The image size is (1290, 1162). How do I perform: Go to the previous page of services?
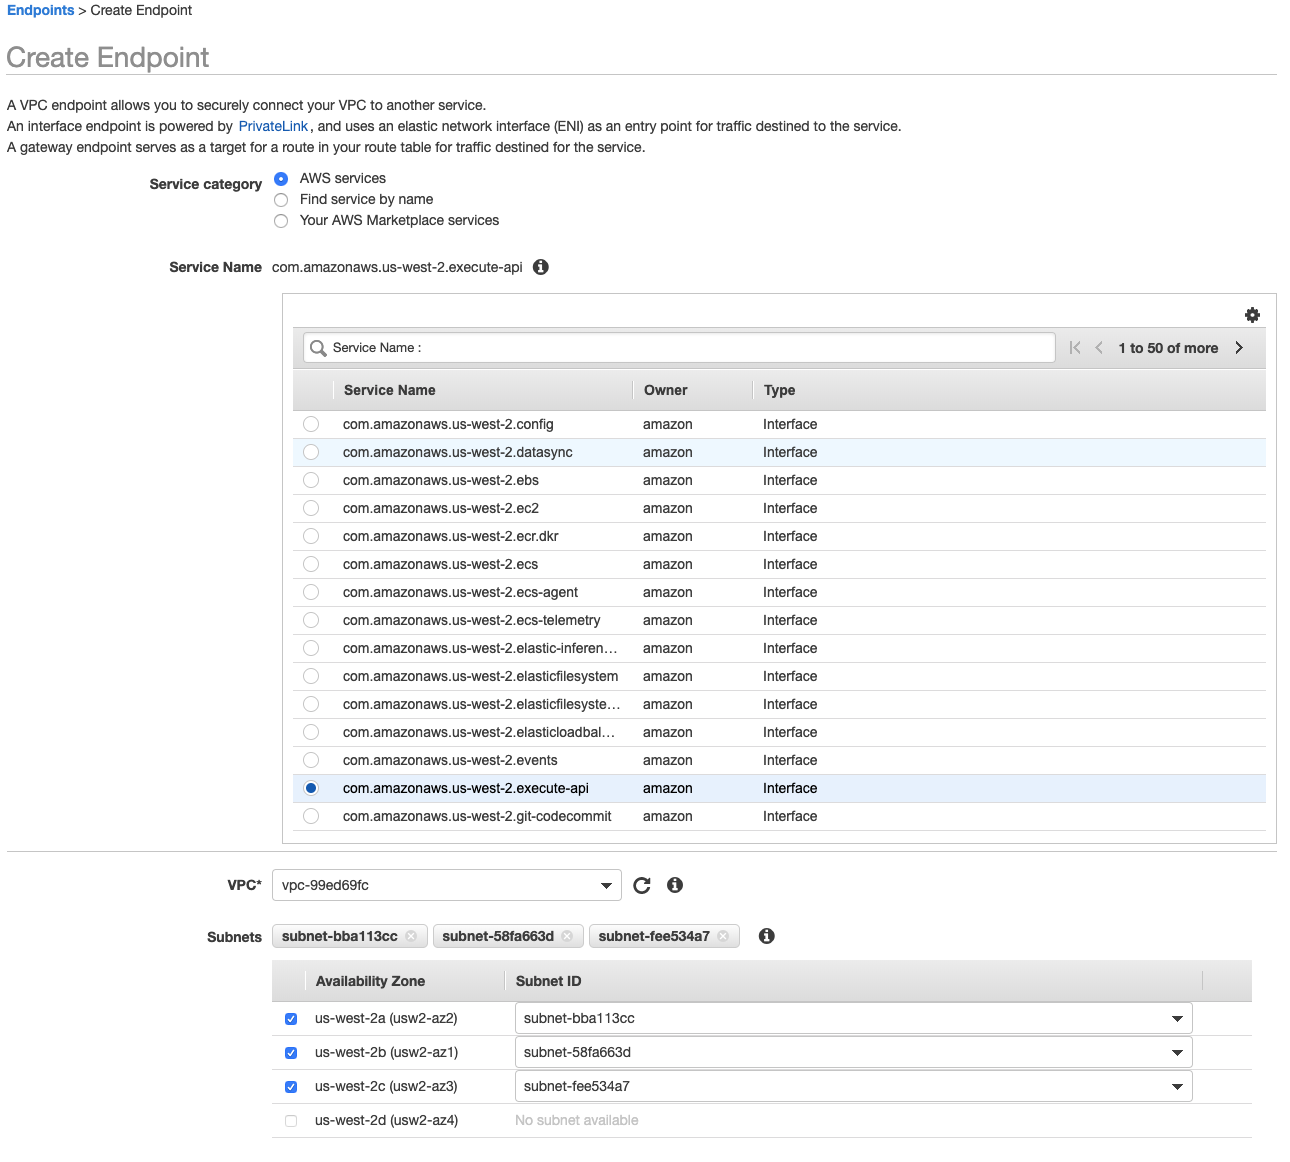pos(1099,348)
